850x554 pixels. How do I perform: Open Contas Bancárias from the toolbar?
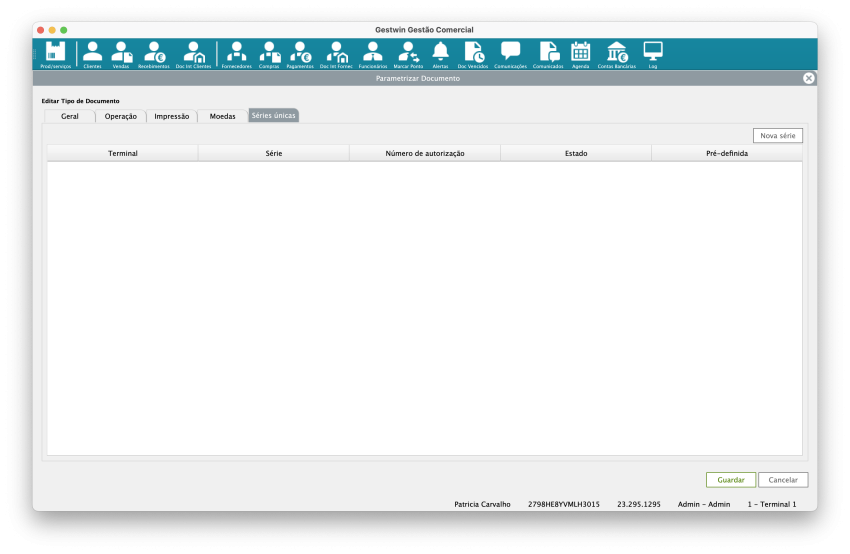(x=616, y=53)
